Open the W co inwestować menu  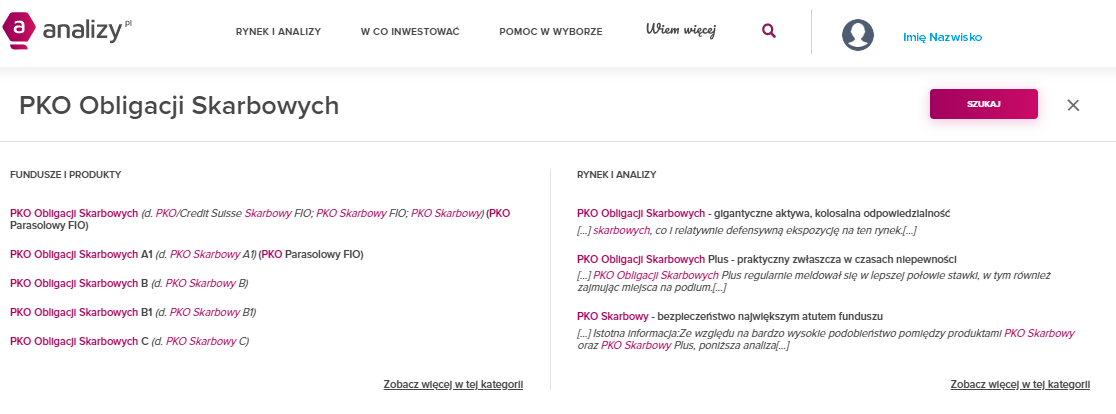pyautogui.click(x=409, y=32)
